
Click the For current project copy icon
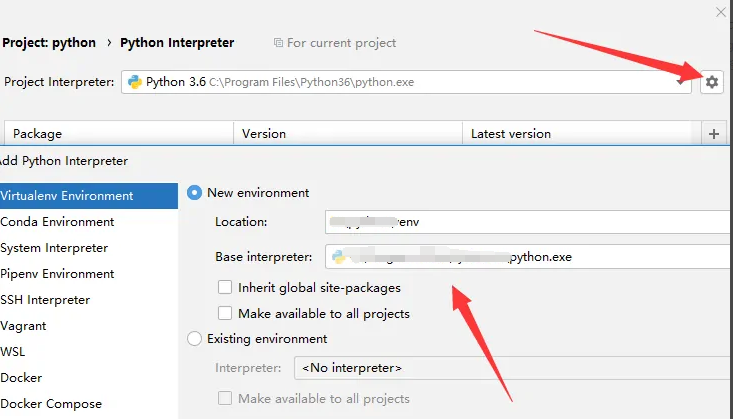pos(278,43)
